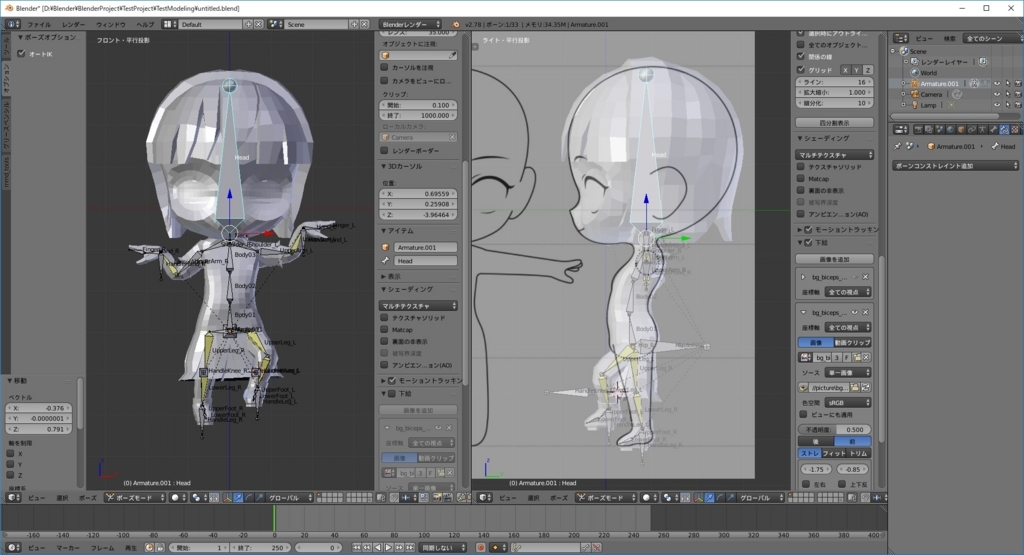Click outliner horizontal scrollbar

tap(944, 116)
